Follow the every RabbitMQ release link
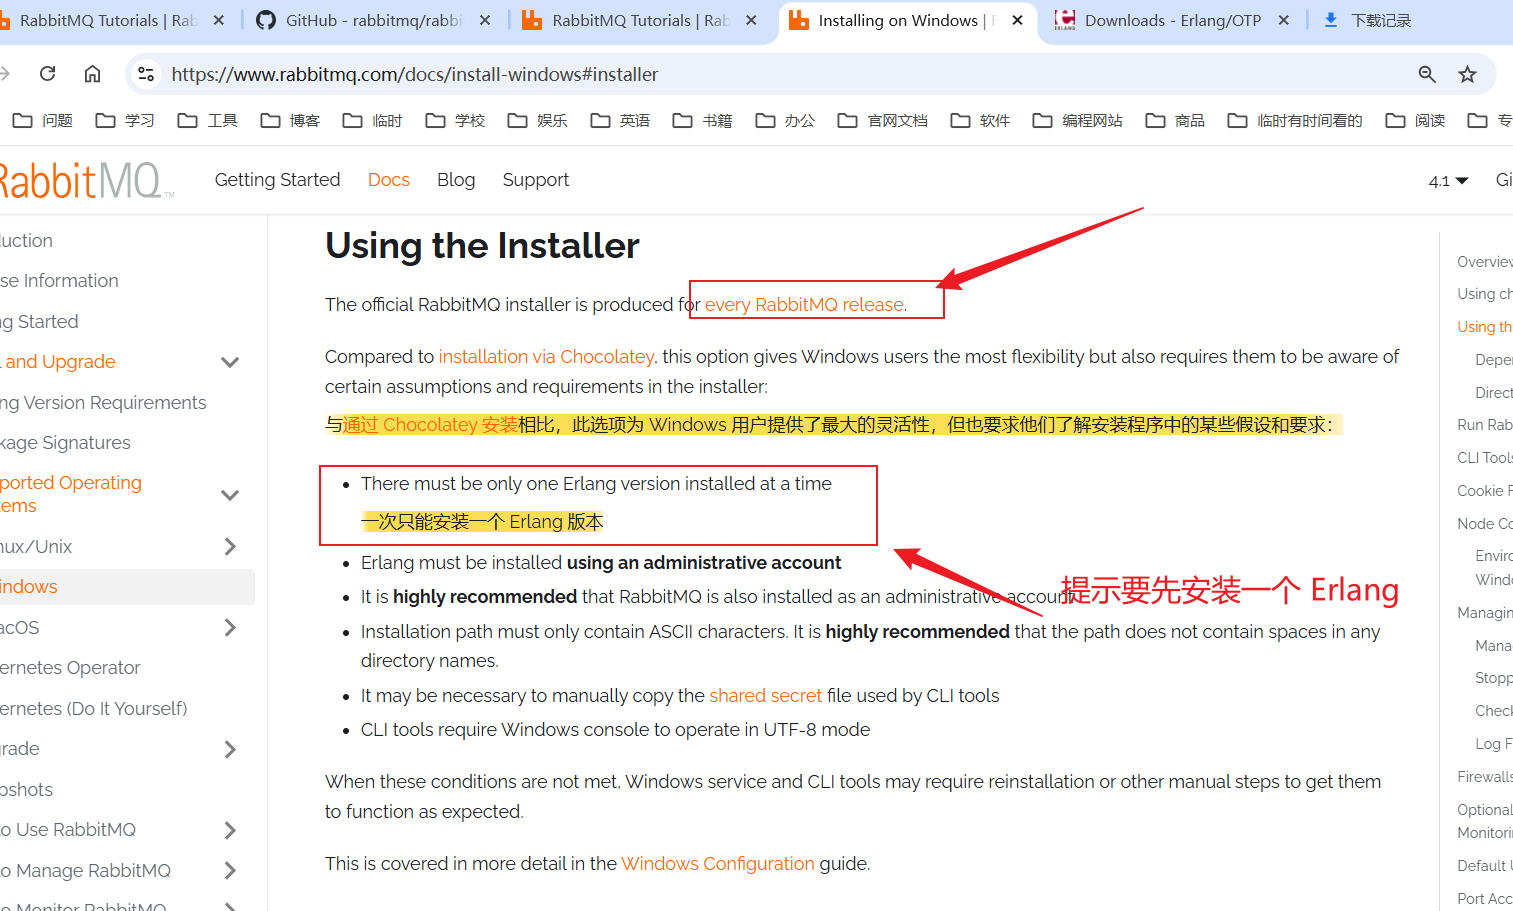 (804, 304)
